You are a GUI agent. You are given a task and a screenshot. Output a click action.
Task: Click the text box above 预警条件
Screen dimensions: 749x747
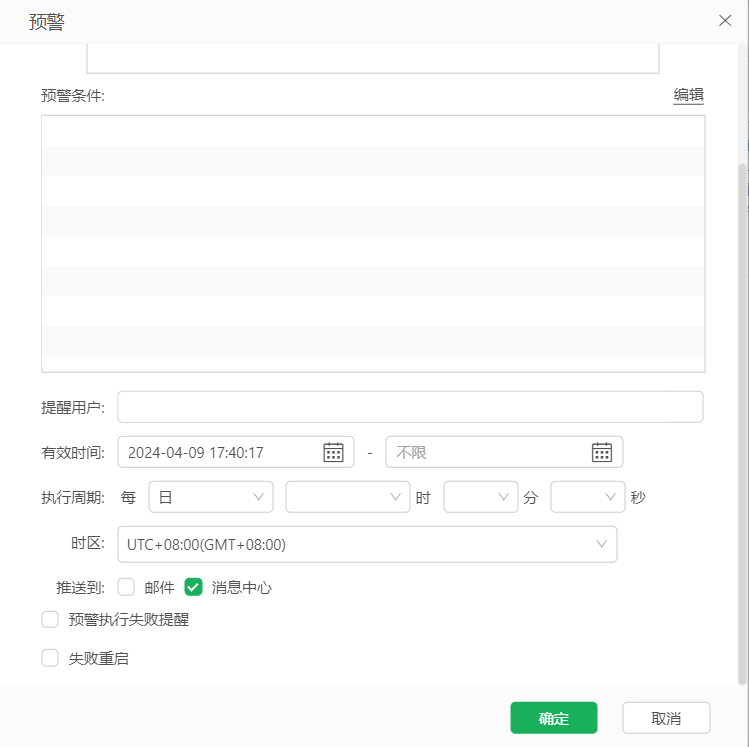[x=373, y=58]
